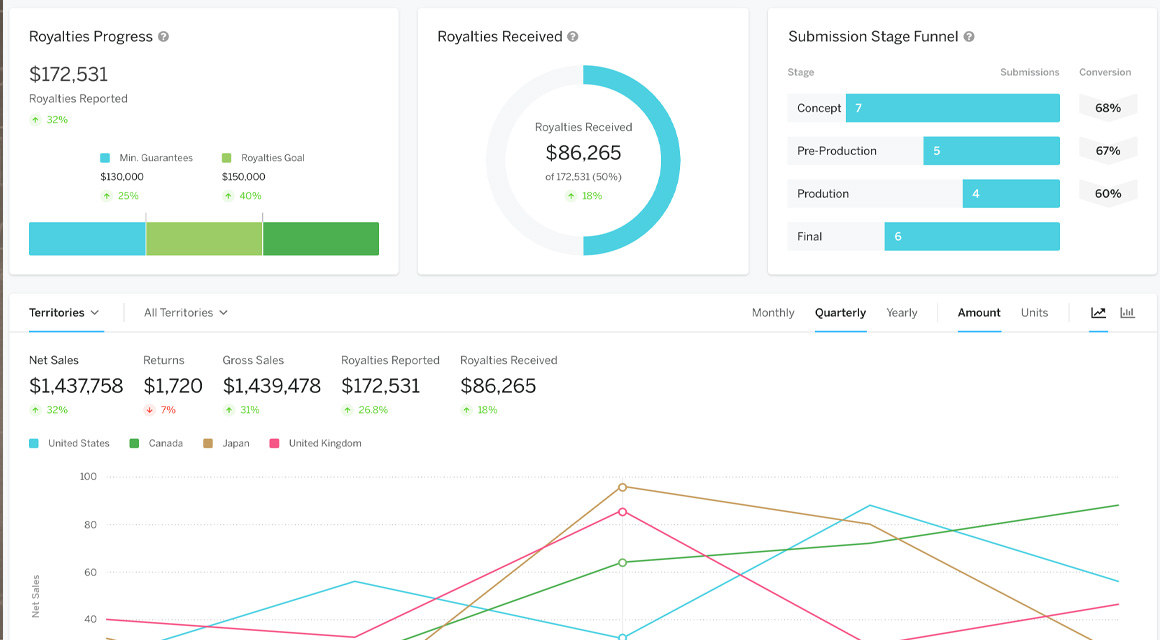Click the Canada data point marker
Screen dimensions: 1160x640
pyautogui.click(x=622, y=563)
